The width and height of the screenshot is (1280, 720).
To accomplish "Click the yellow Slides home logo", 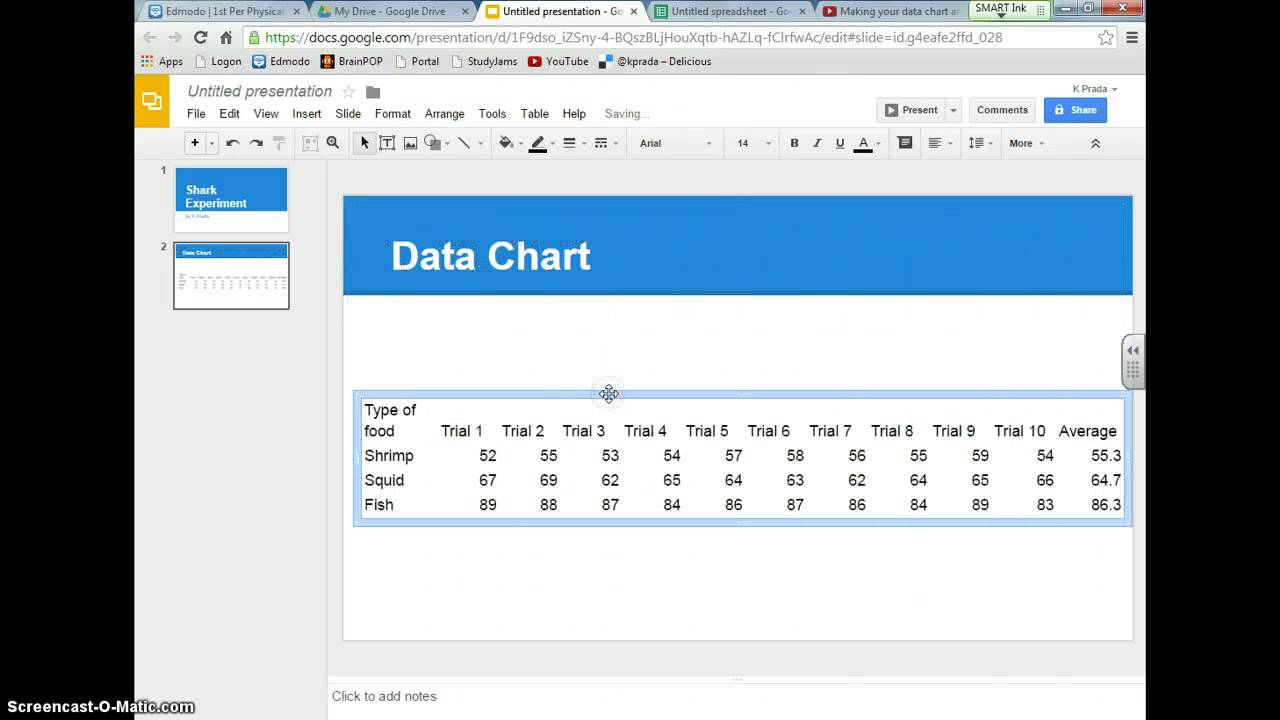I will point(152,101).
